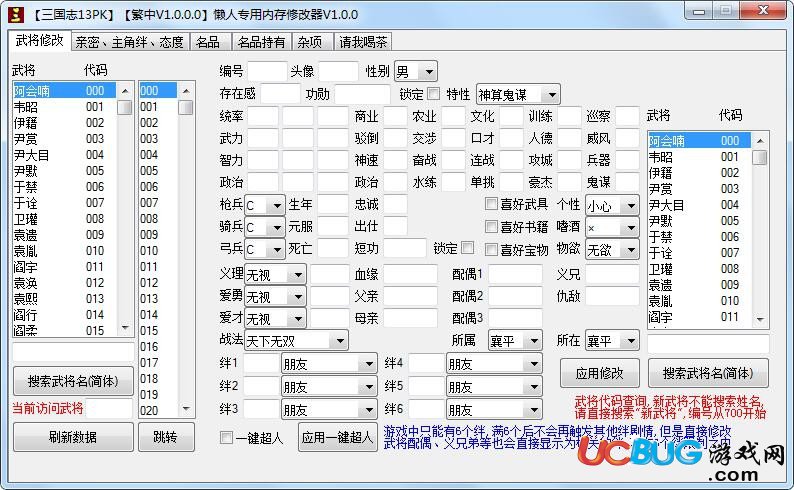The width and height of the screenshot is (794, 490).
Task: Select code 020 in middle code list
Action: (158, 411)
